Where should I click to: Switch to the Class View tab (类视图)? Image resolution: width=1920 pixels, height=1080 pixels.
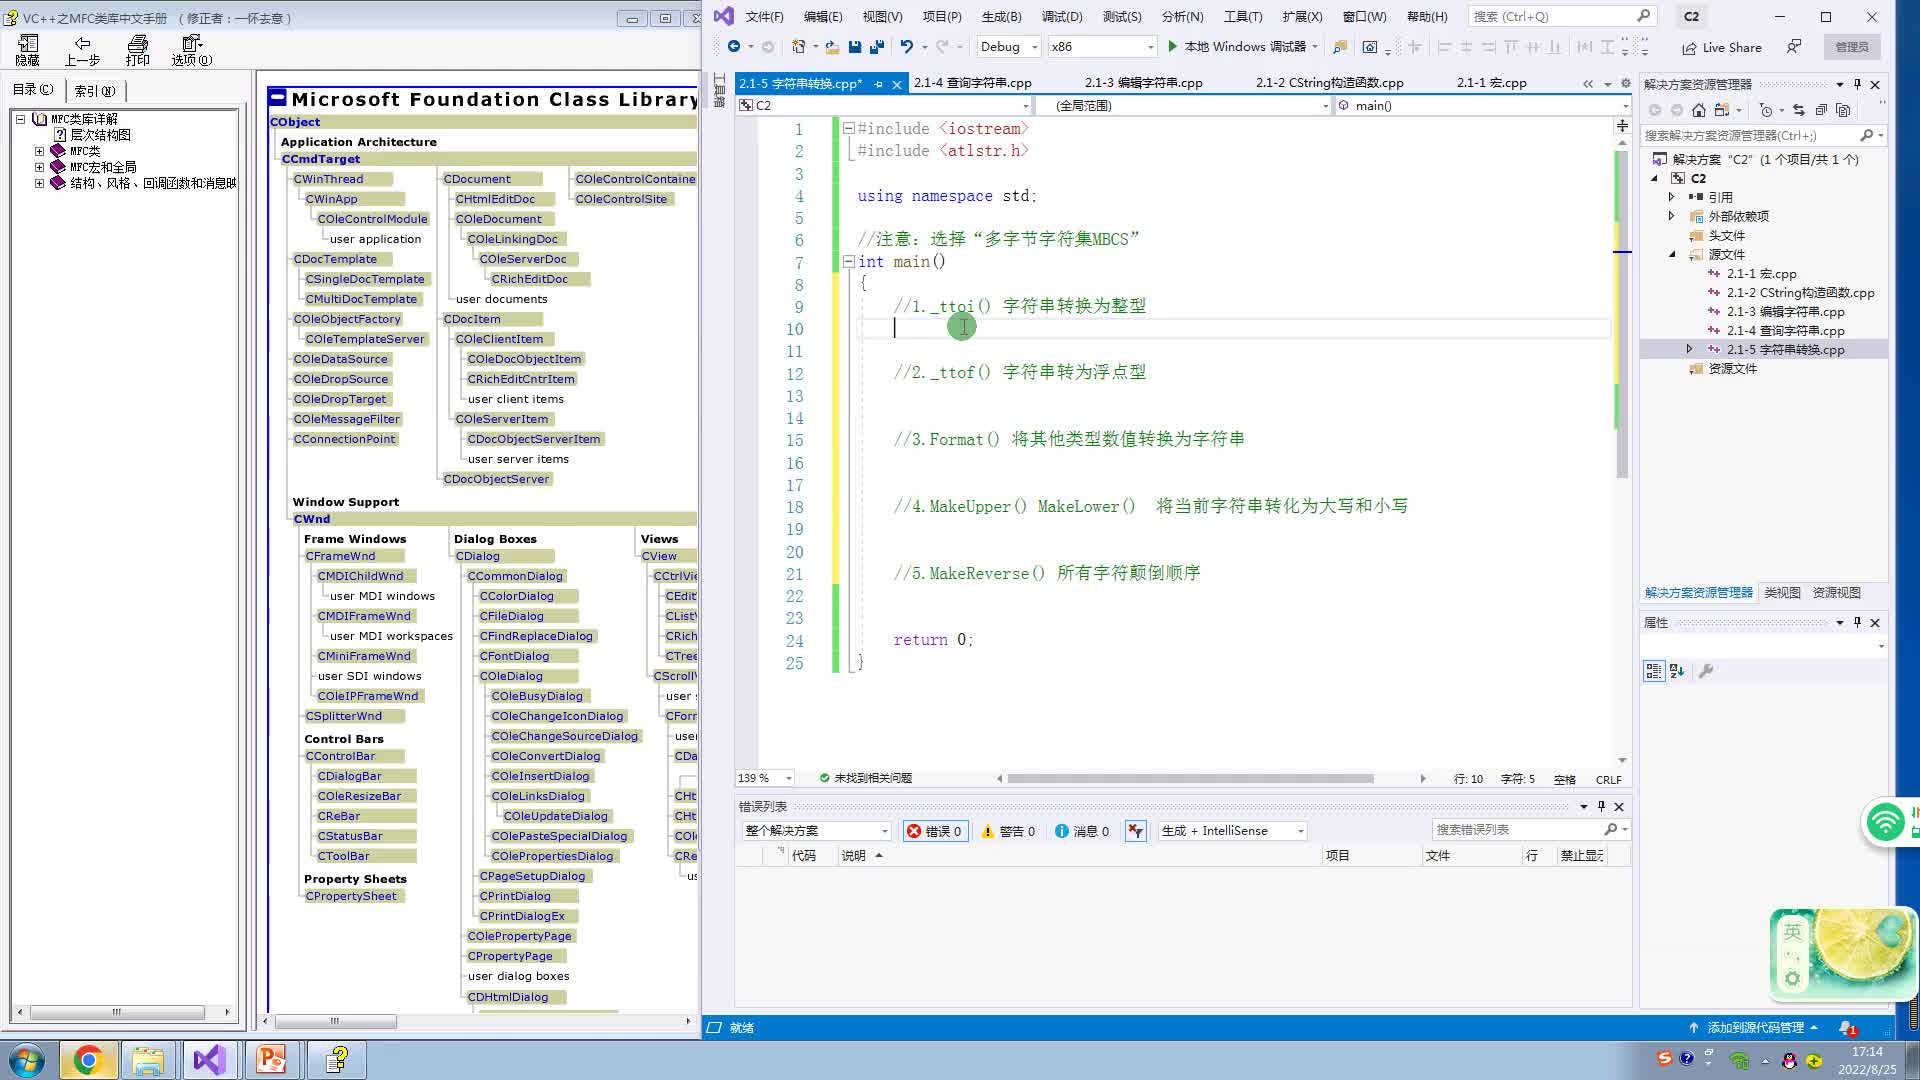coord(1782,593)
